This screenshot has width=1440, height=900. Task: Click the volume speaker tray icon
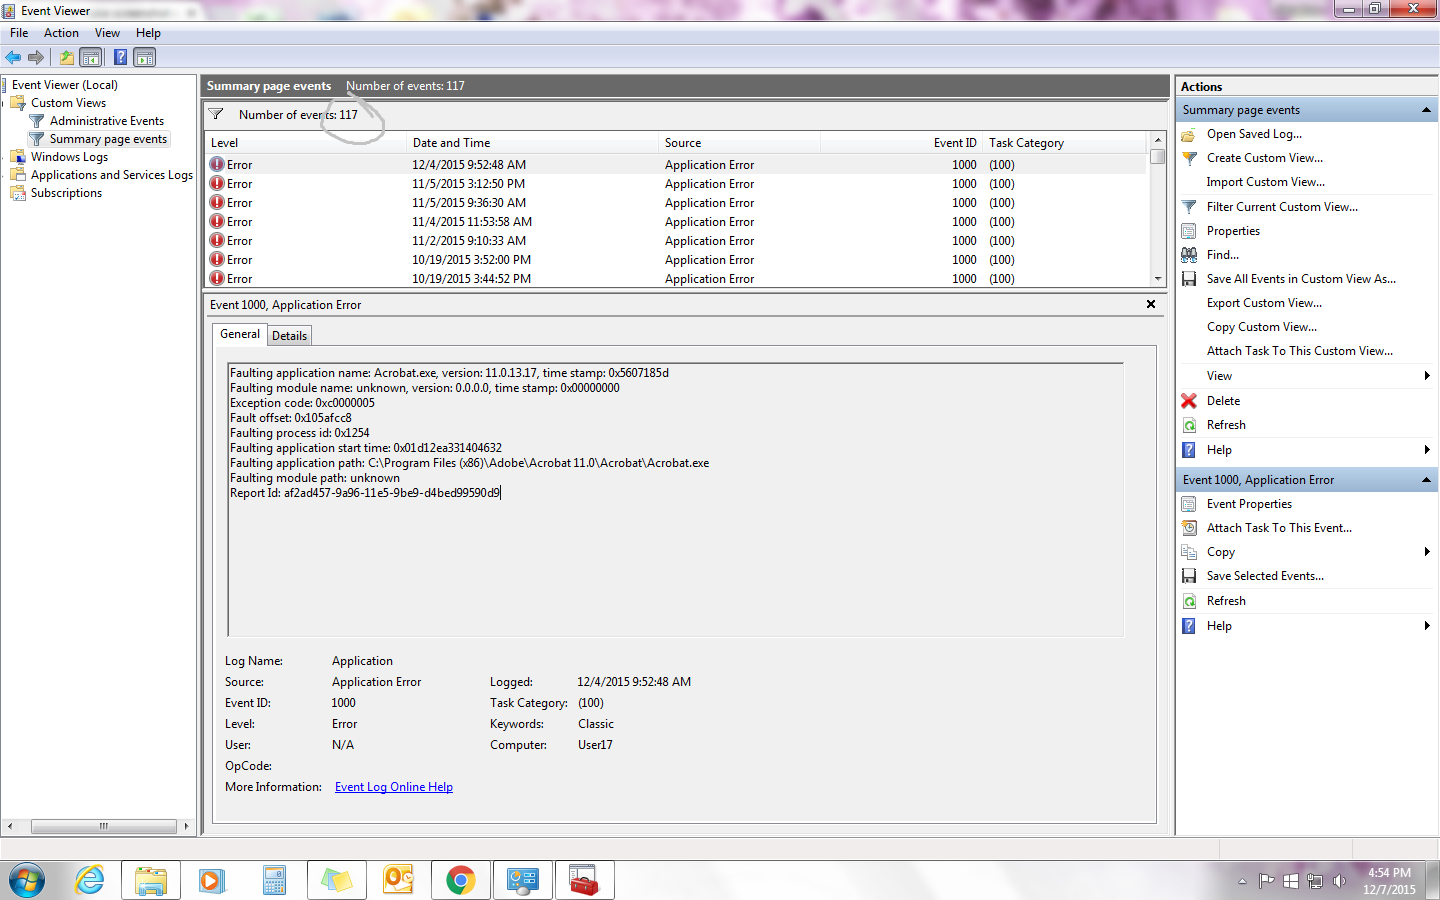point(1339,881)
